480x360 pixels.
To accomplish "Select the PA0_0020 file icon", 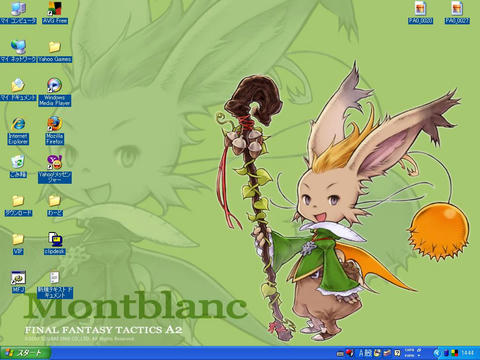I will tap(420, 13).
